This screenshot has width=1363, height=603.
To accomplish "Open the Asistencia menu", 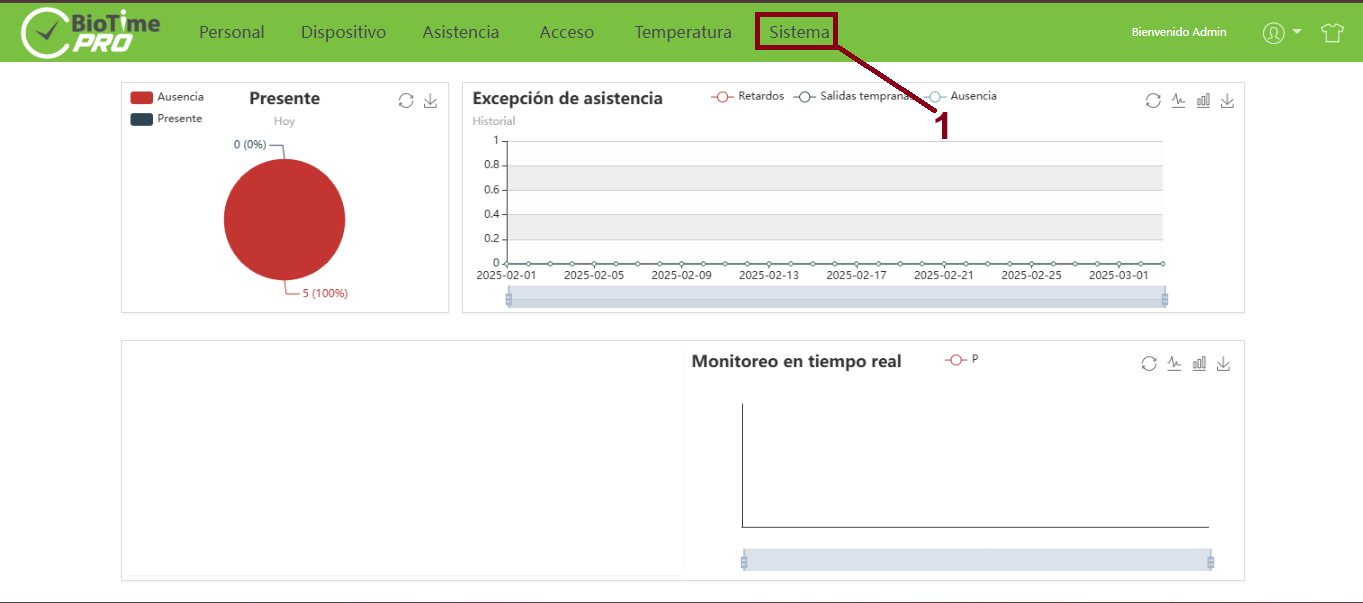I will (460, 31).
